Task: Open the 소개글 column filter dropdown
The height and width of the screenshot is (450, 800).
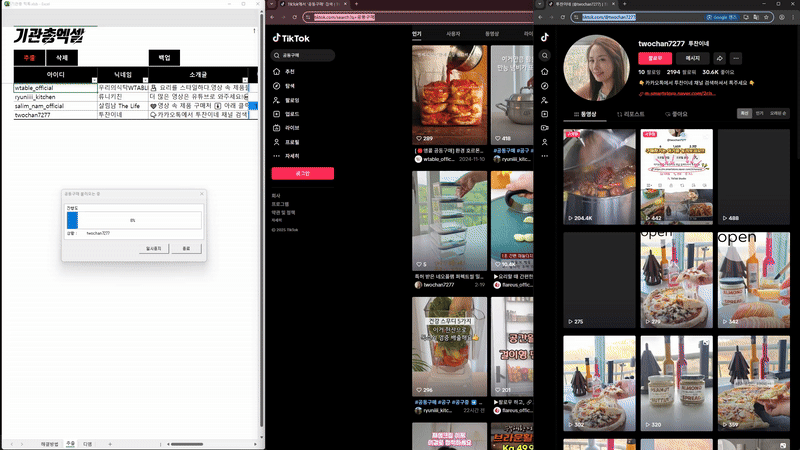Action: click(x=245, y=80)
